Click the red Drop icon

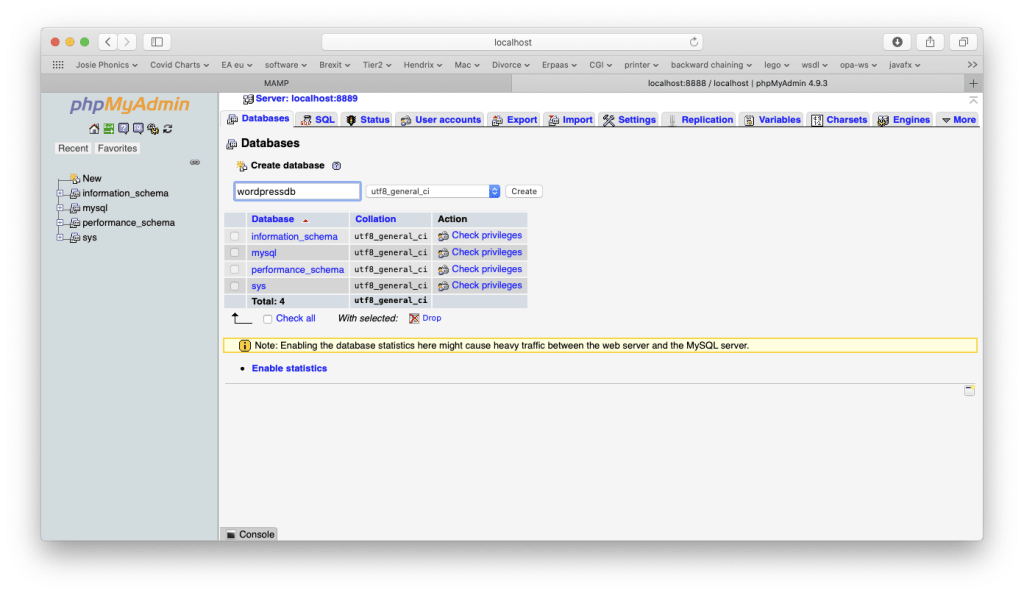[414, 318]
